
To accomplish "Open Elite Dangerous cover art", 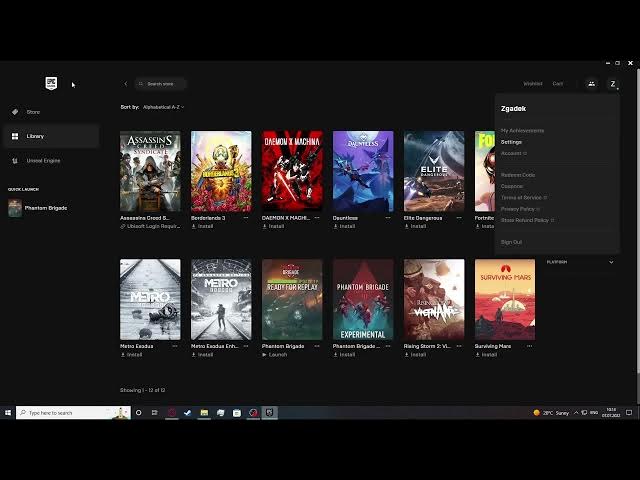I will click(x=434, y=171).
